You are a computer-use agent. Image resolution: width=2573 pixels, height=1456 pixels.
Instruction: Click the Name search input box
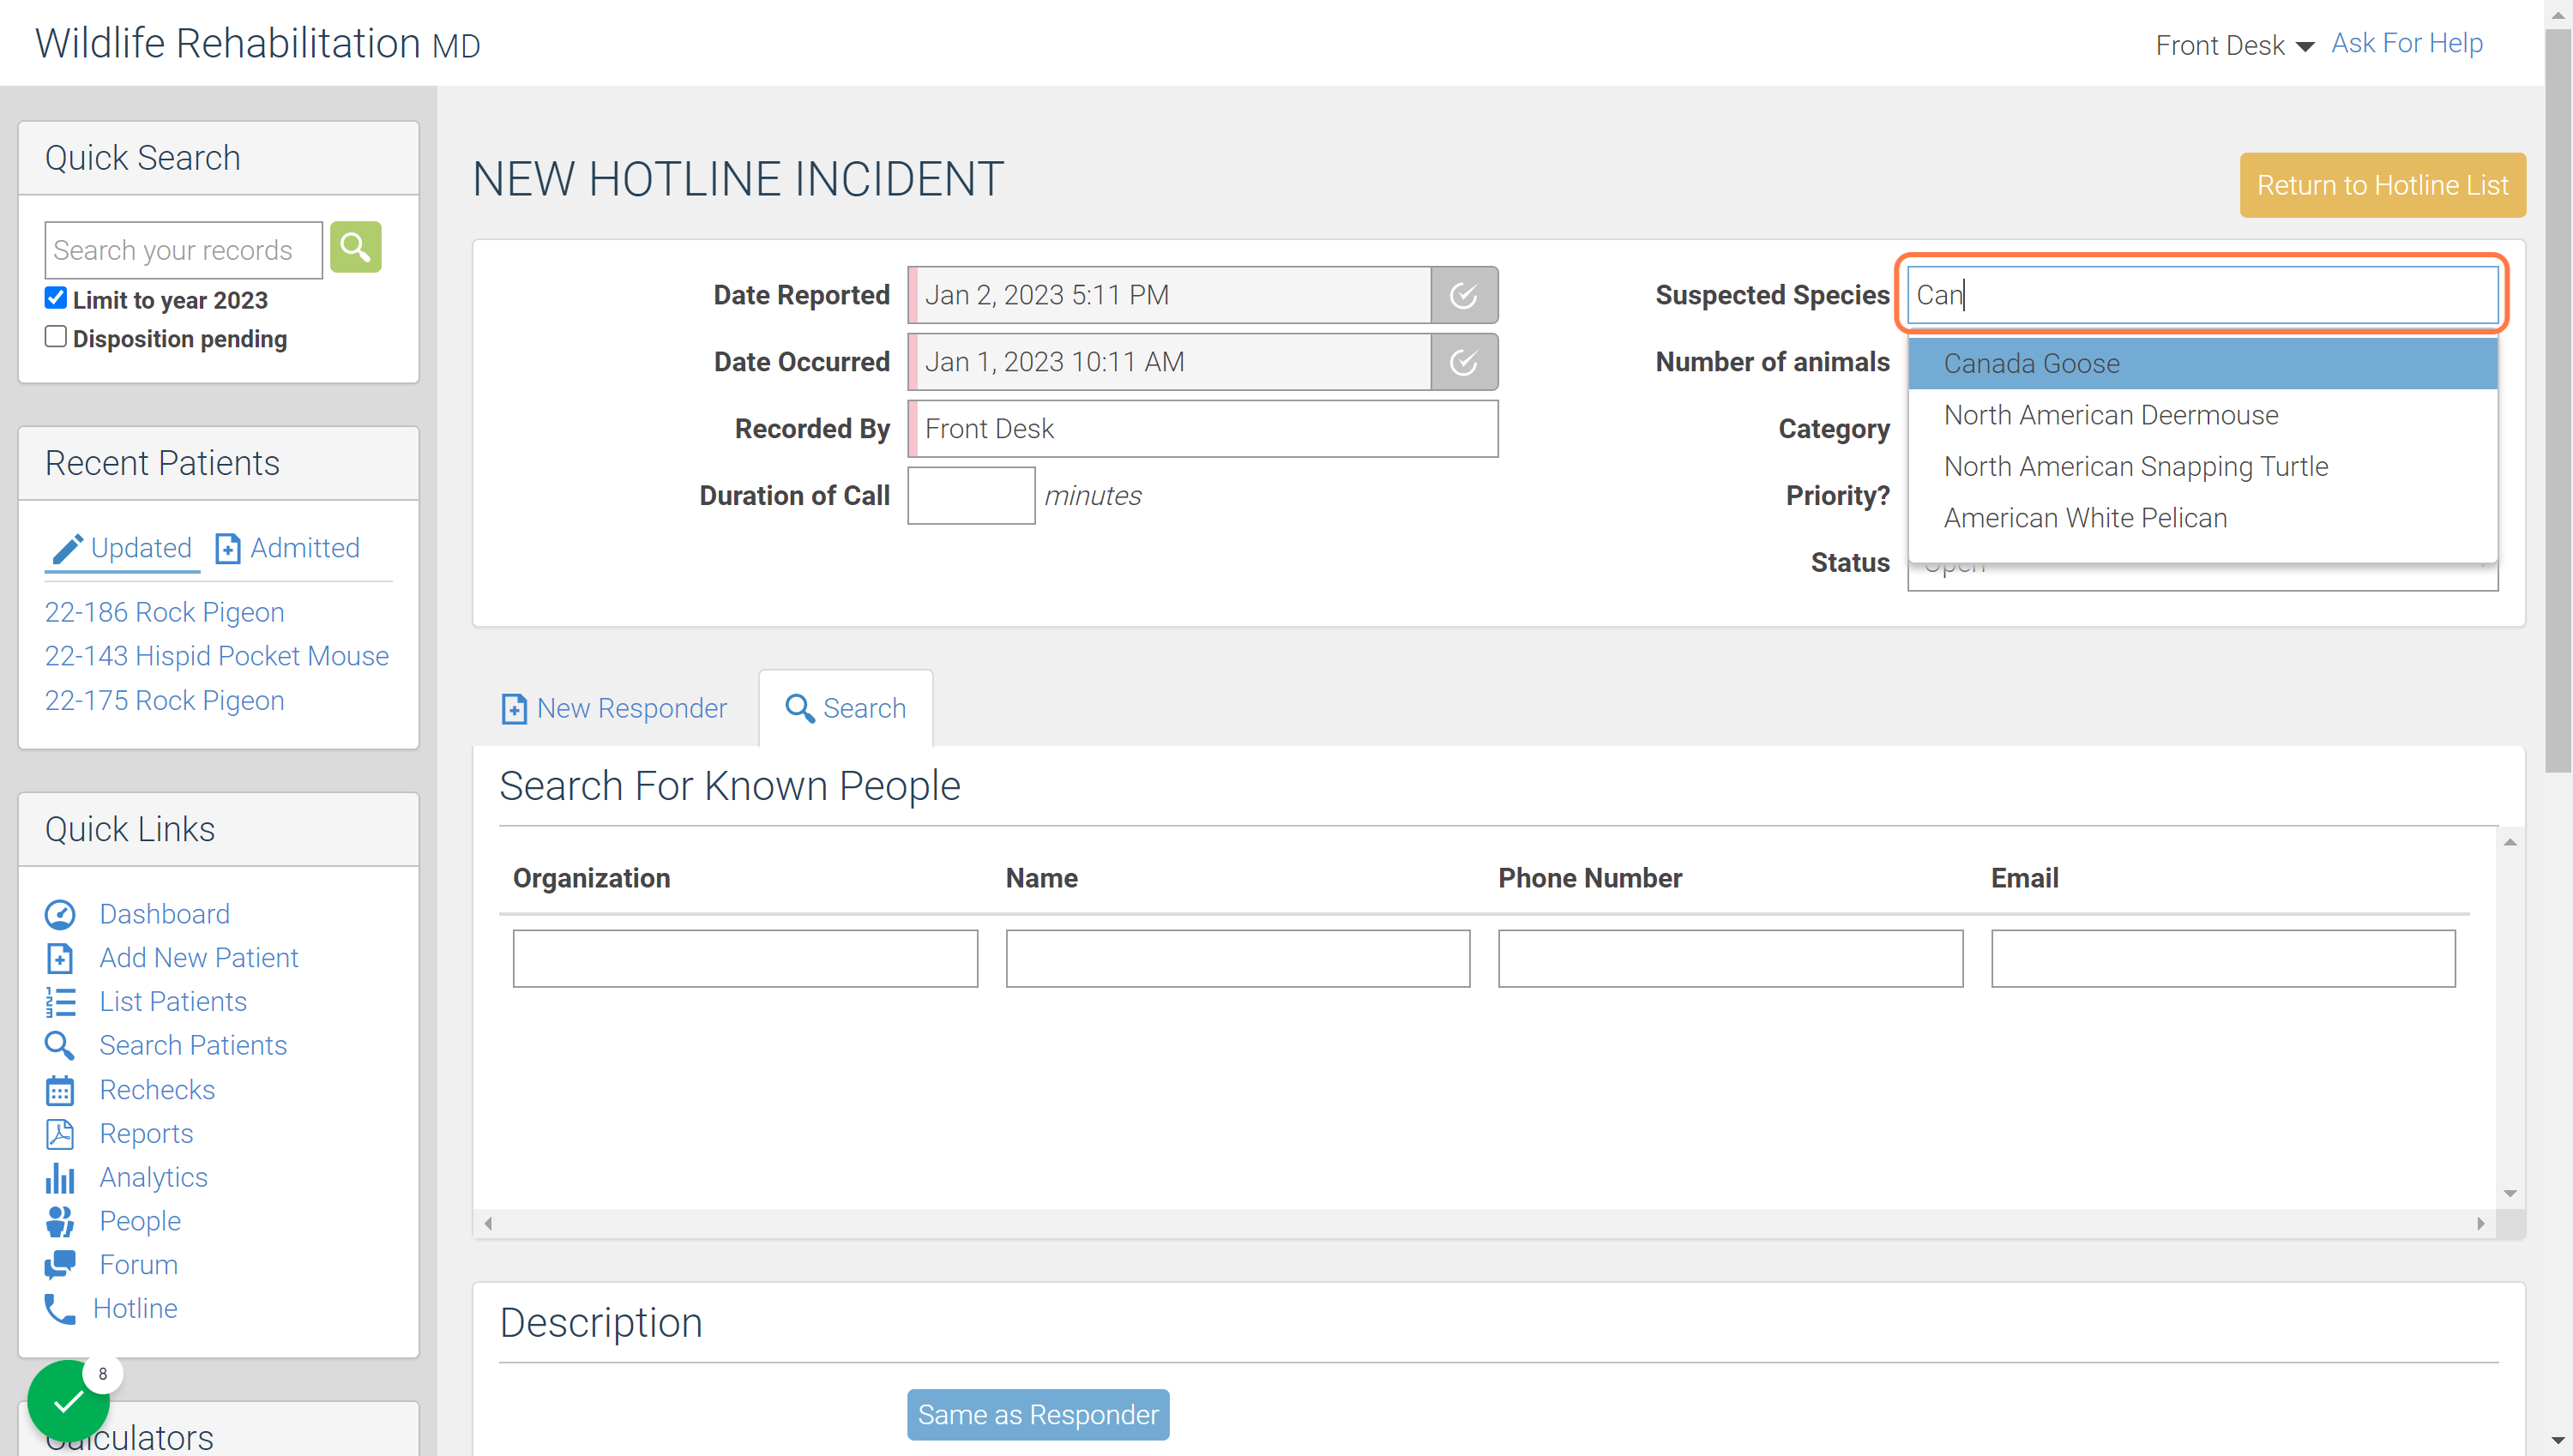[1238, 958]
